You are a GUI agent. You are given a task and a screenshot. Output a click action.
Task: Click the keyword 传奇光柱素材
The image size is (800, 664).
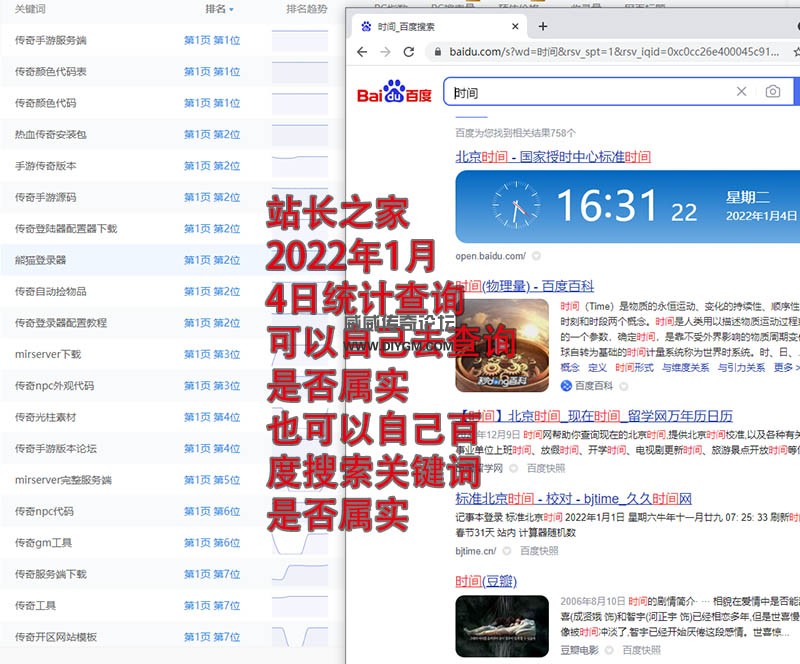pyautogui.click(x=45, y=417)
